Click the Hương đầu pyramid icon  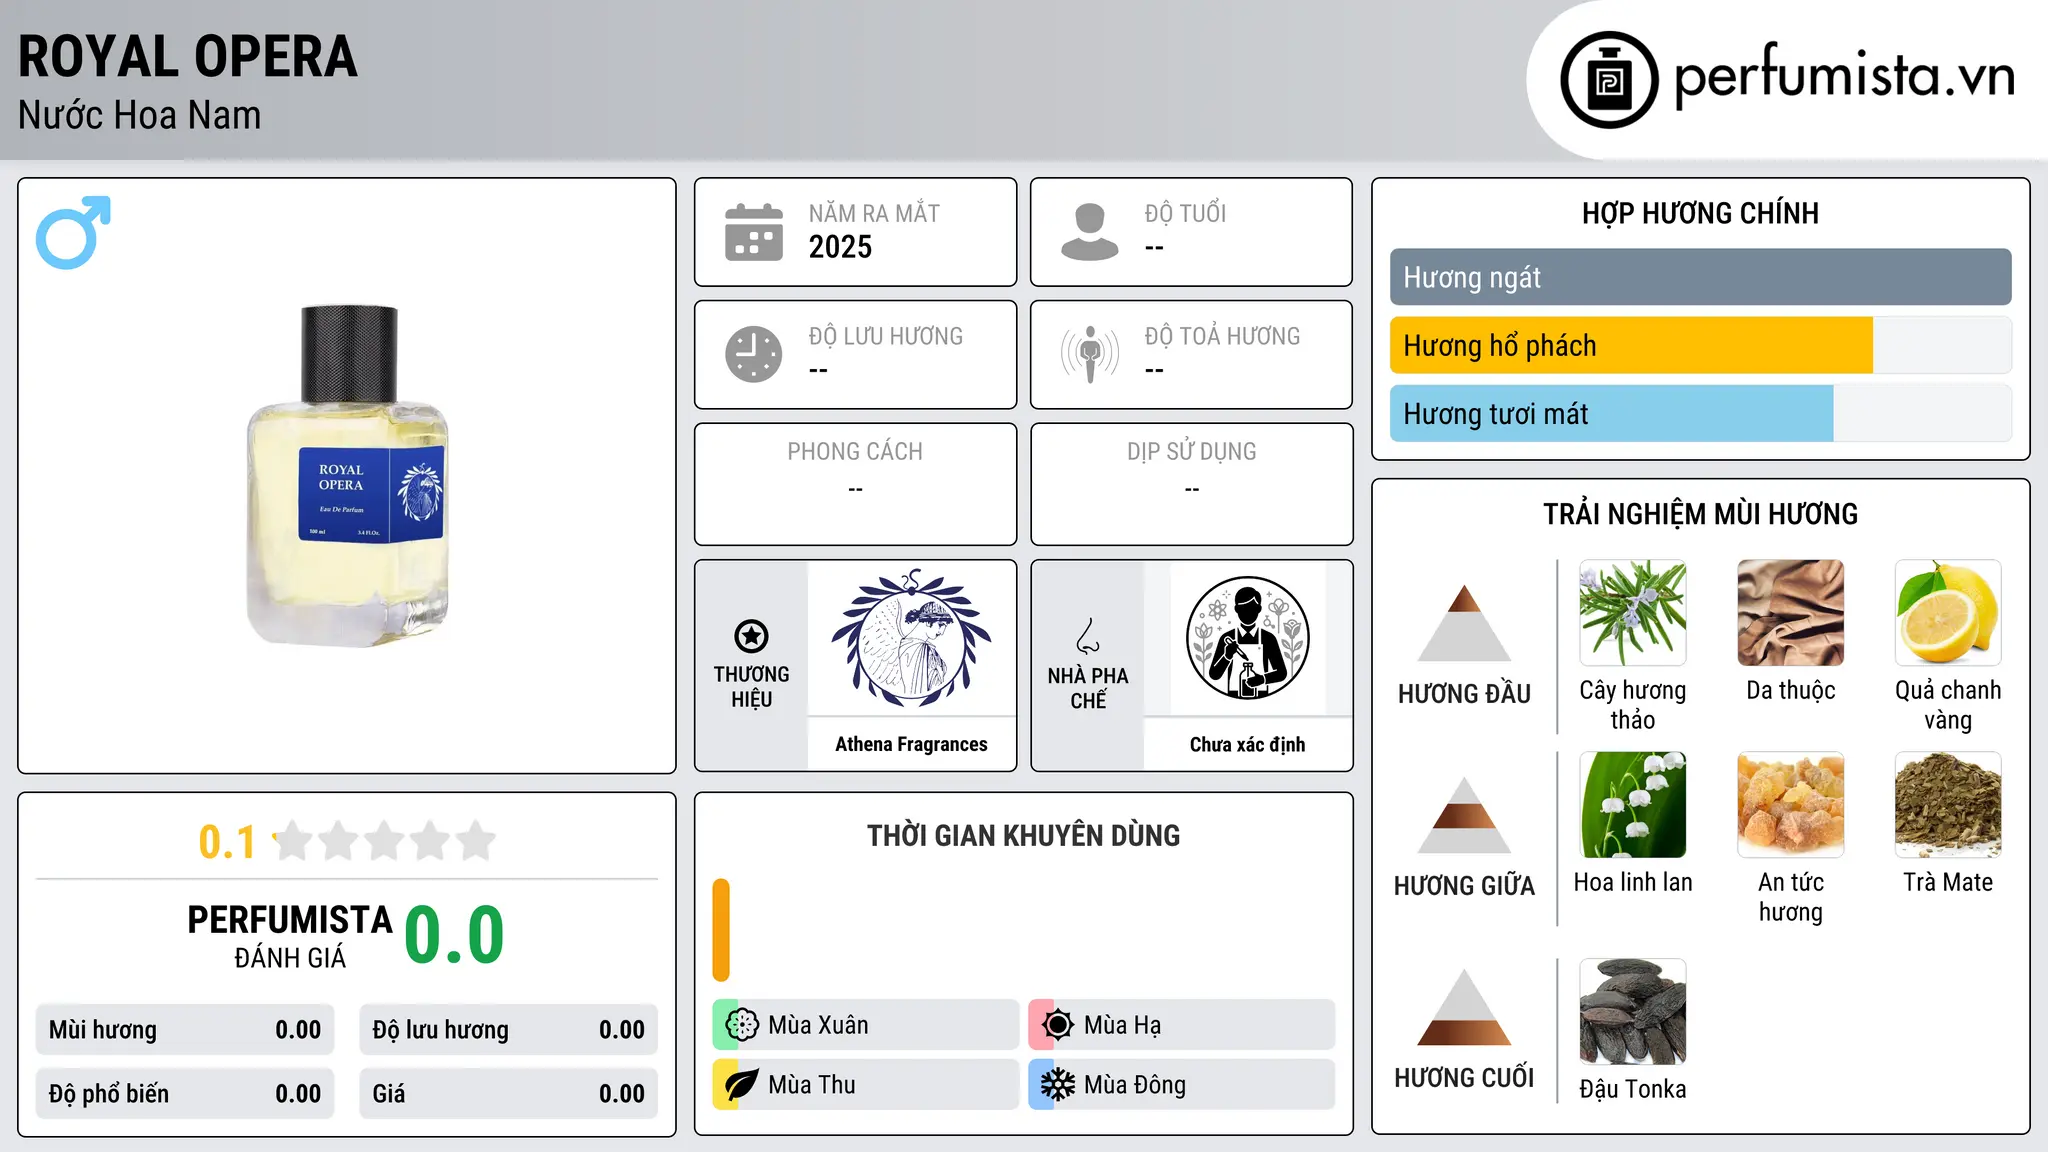pyautogui.click(x=1464, y=623)
